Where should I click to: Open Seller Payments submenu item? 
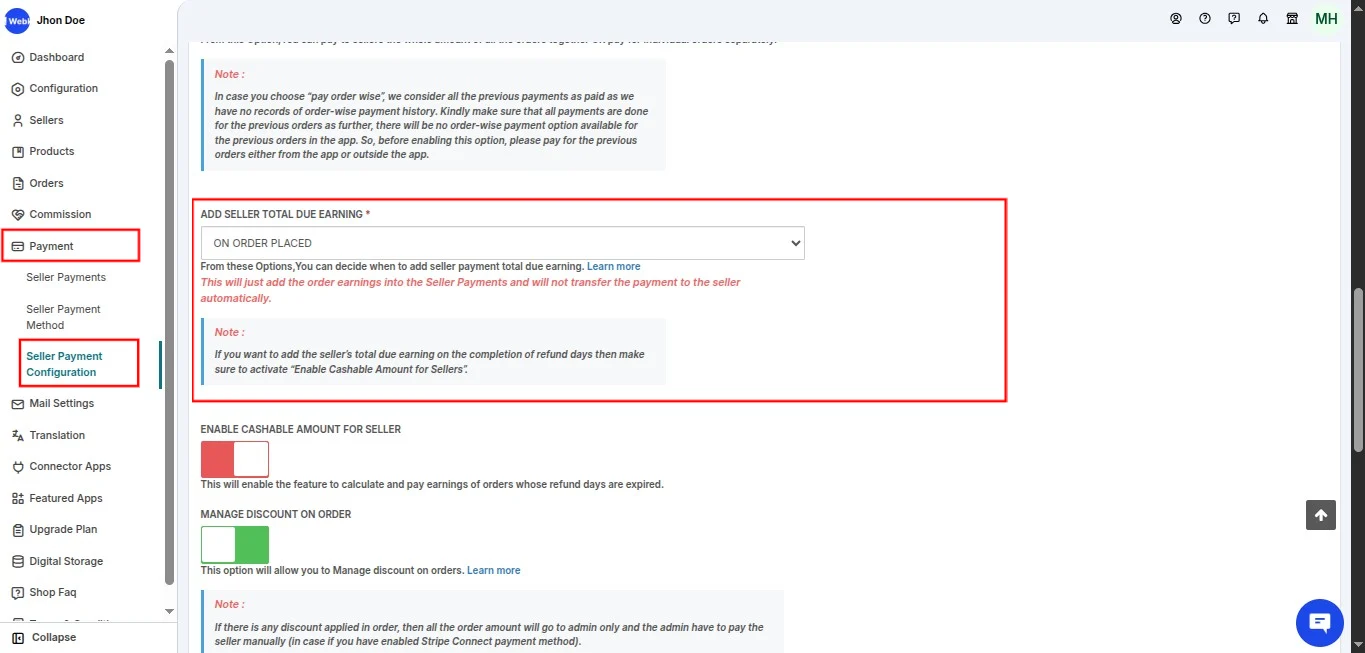coord(66,277)
